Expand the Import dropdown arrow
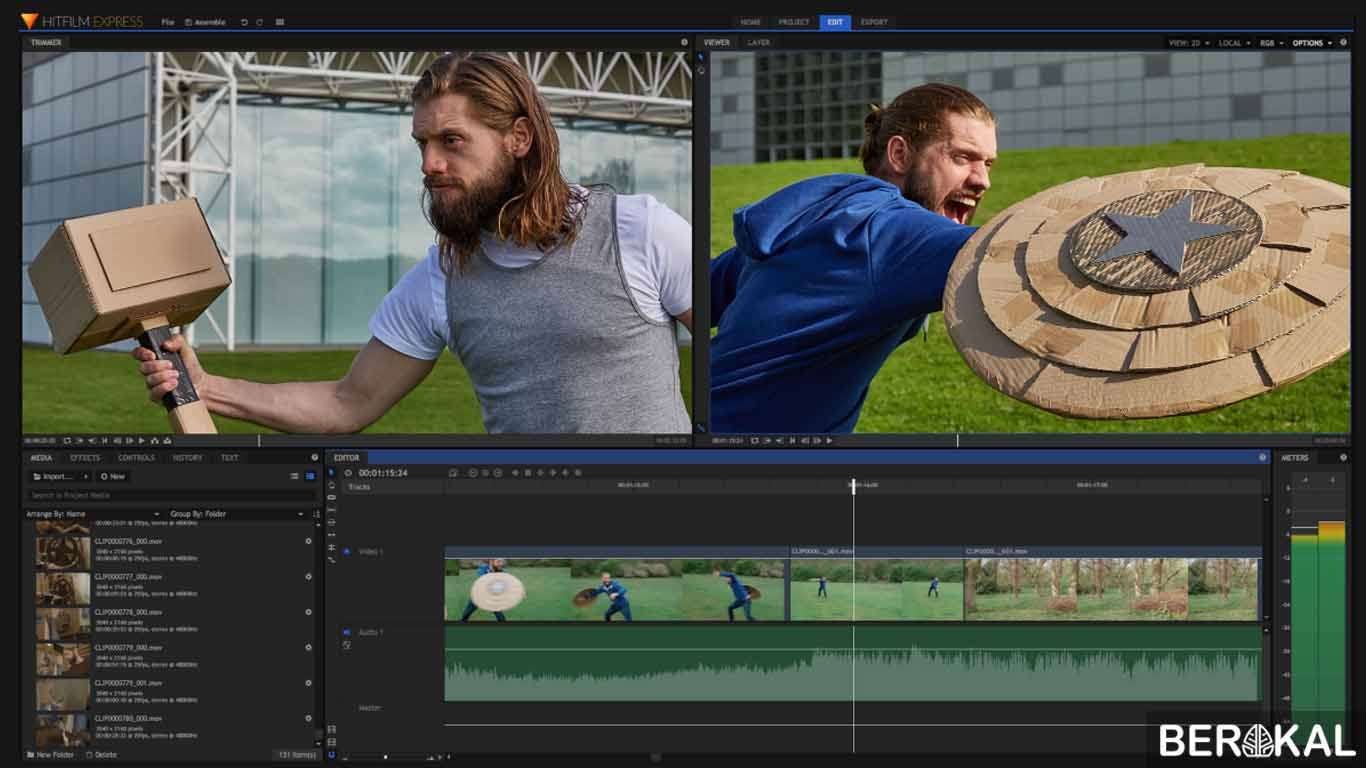 click(86, 477)
